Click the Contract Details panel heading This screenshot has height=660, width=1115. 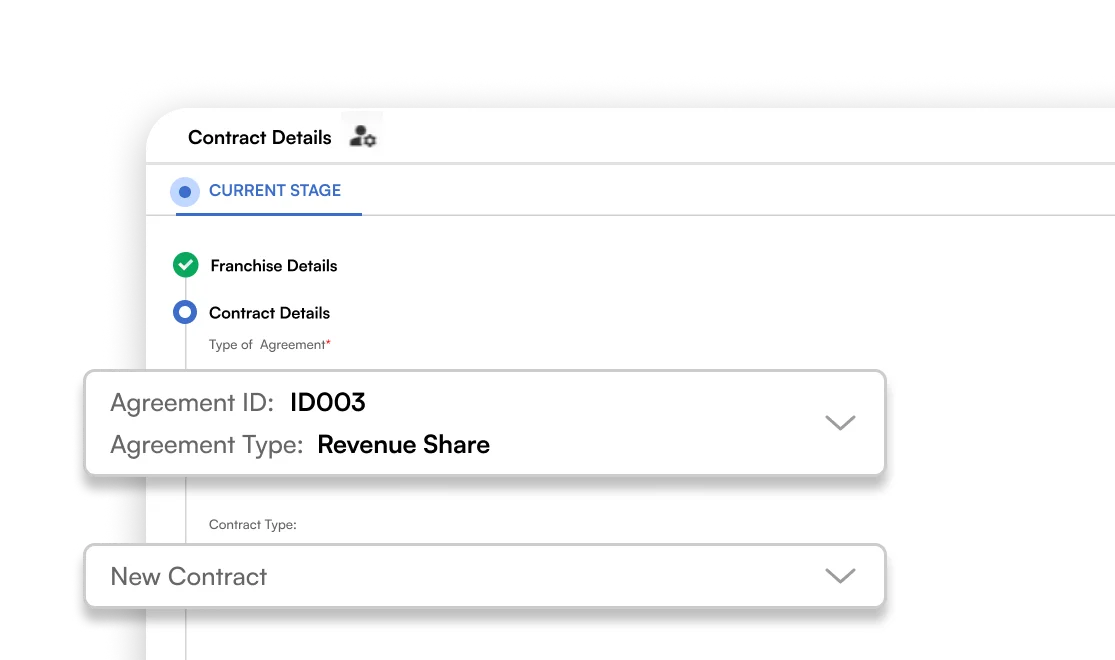coord(260,137)
